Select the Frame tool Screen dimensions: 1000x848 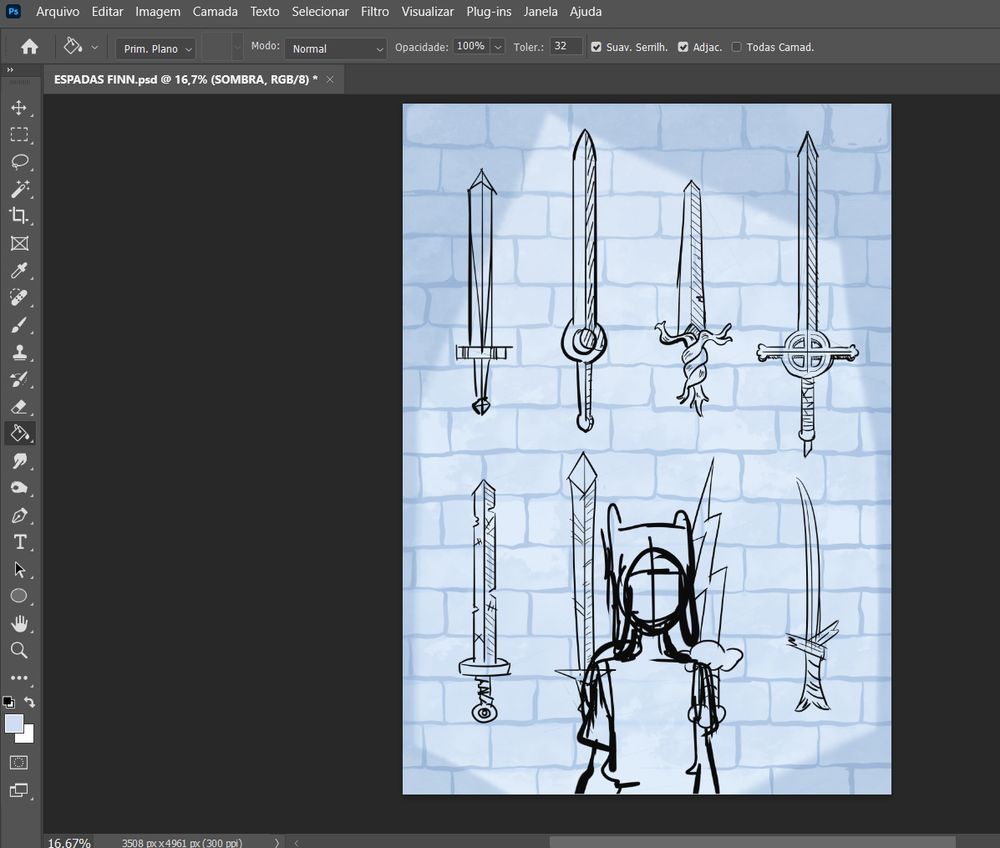19,243
